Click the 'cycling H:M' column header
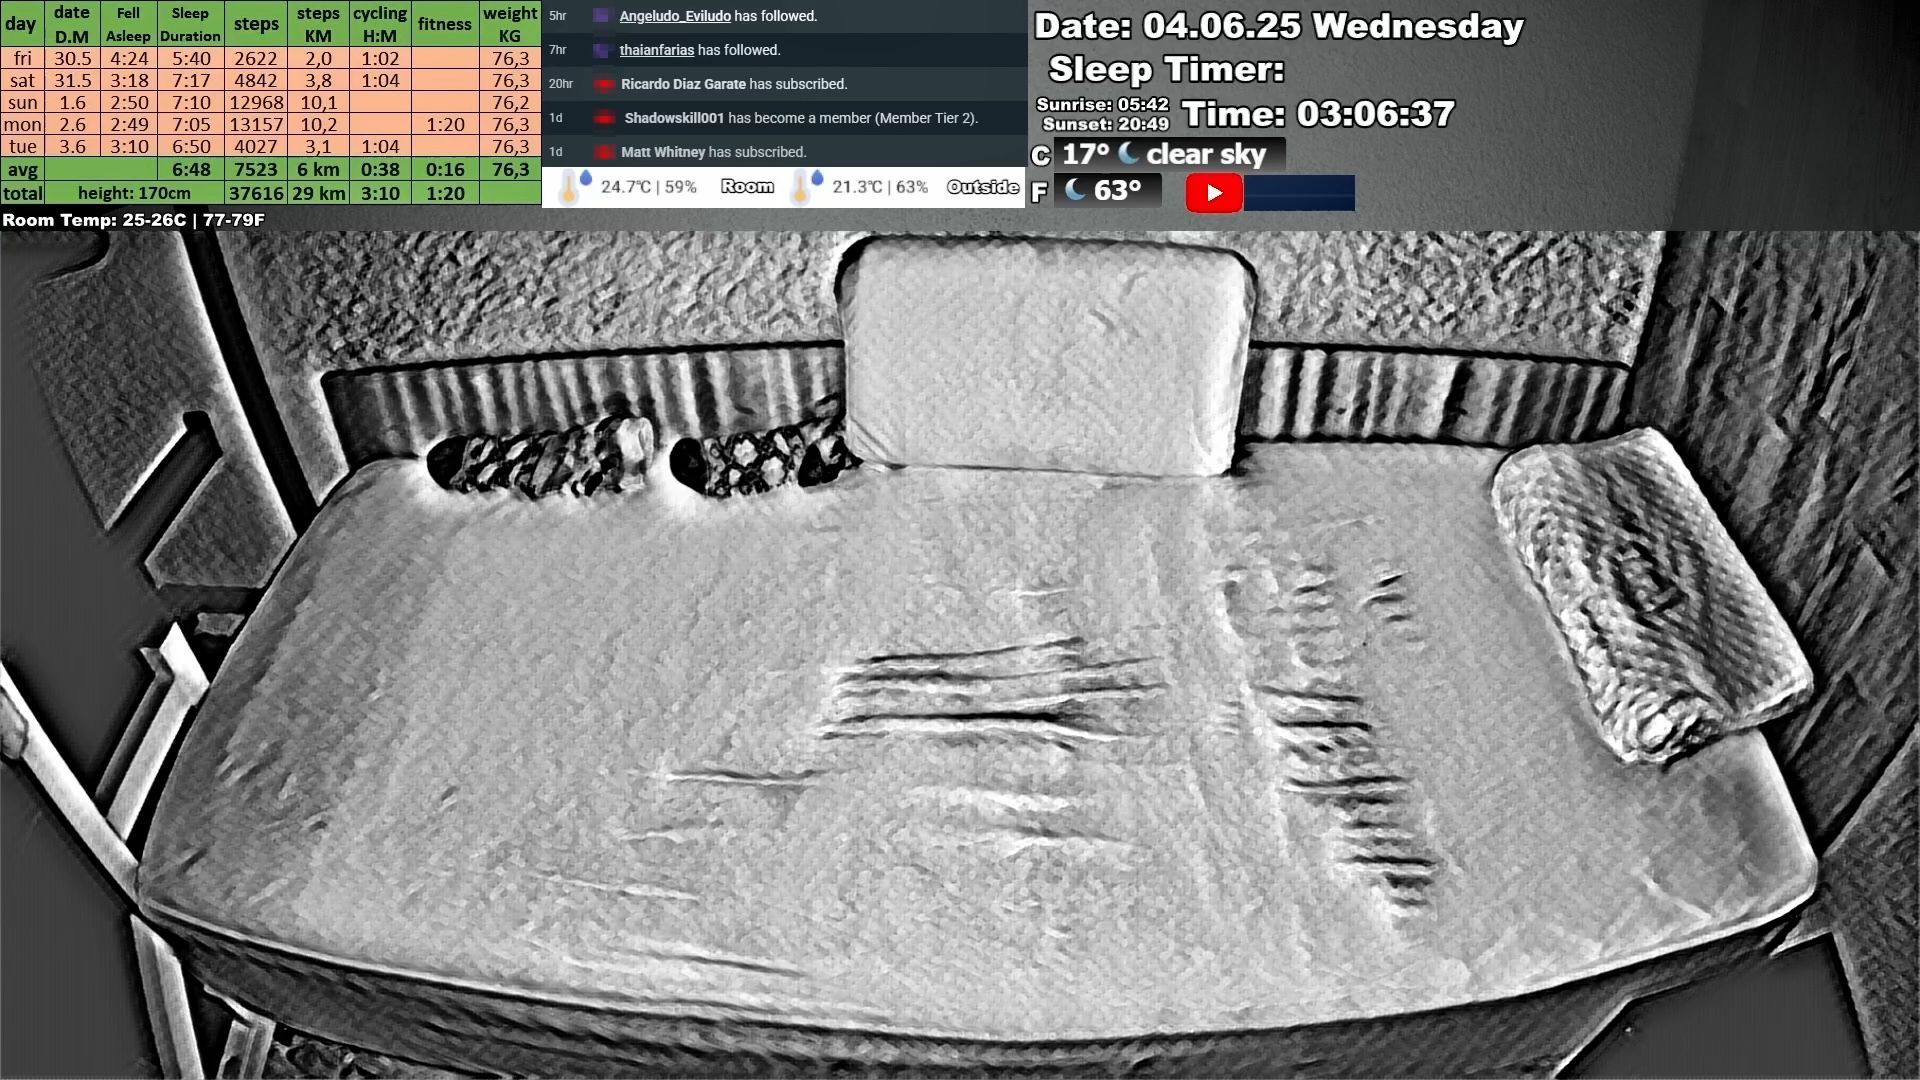 point(380,24)
